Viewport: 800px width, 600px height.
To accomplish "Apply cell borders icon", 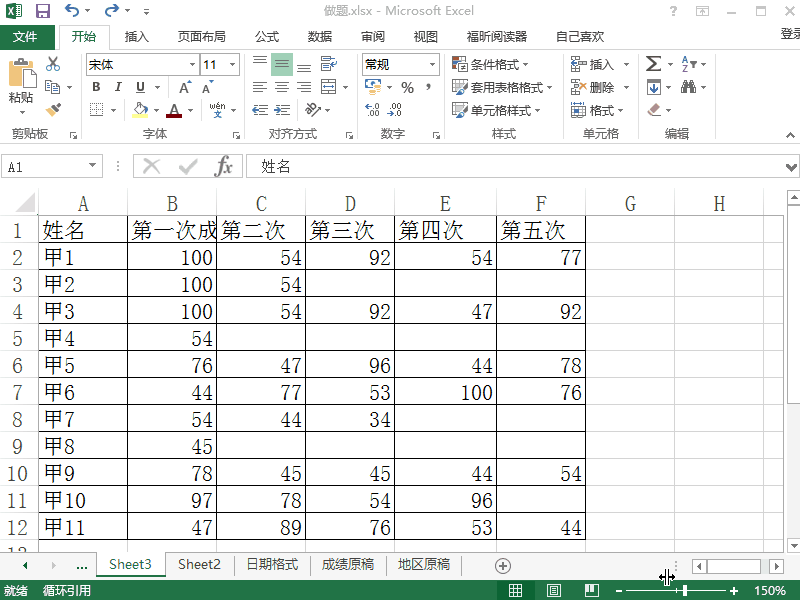I will point(96,110).
